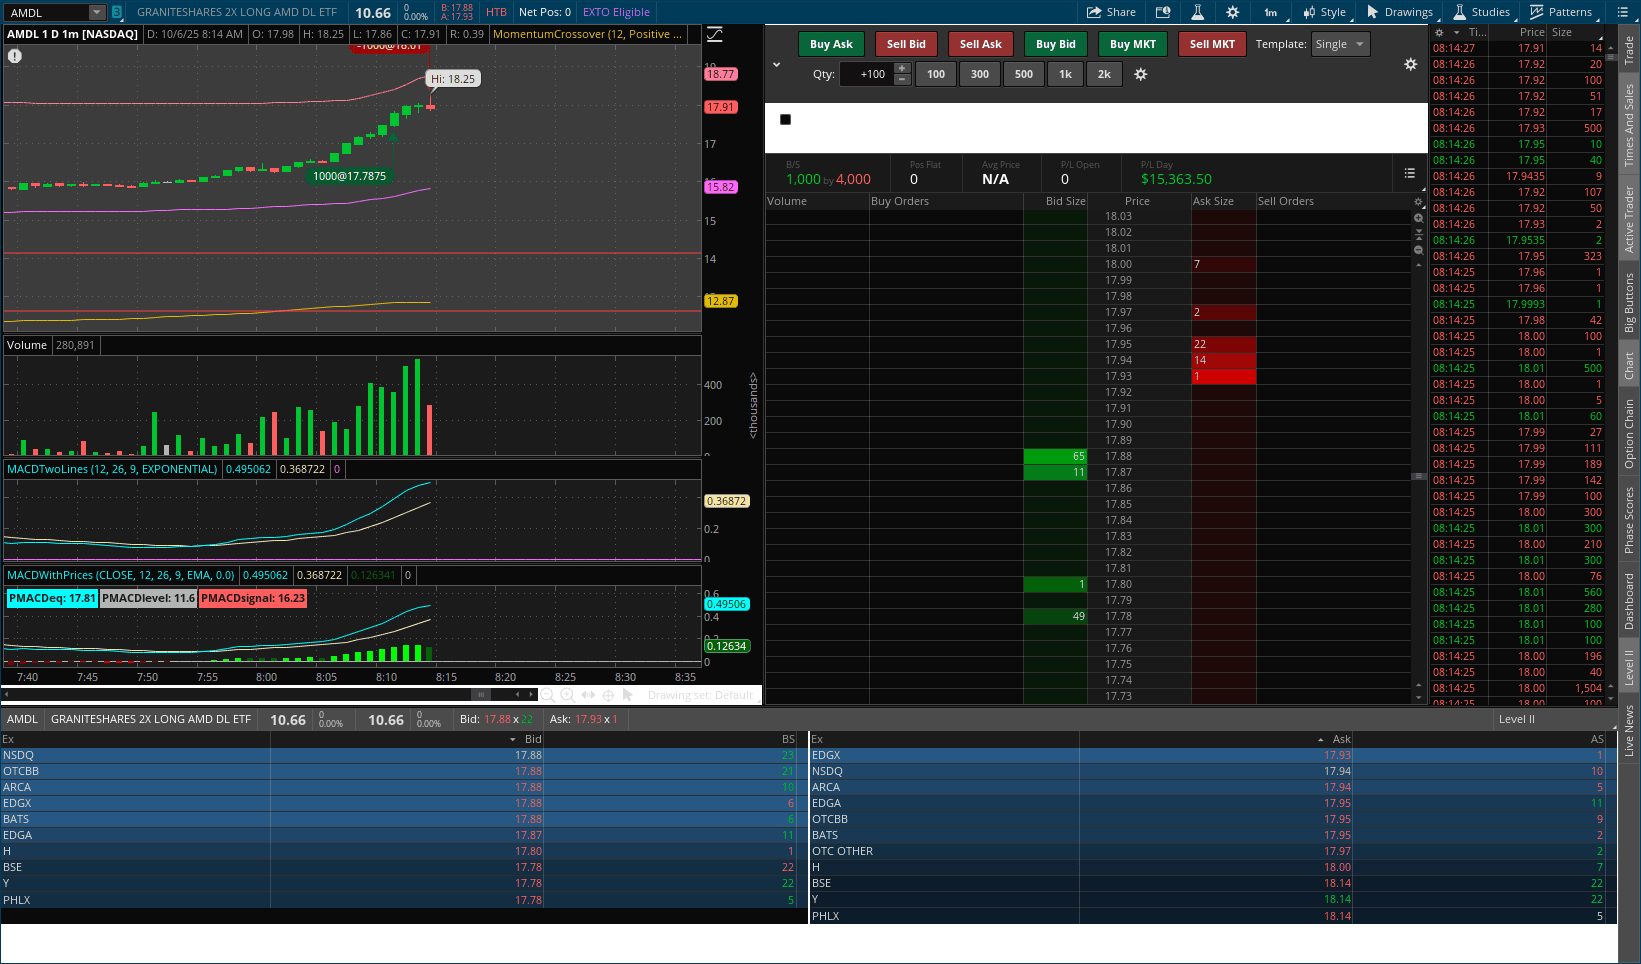Click the chart zoom-out magnifier

click(x=547, y=695)
